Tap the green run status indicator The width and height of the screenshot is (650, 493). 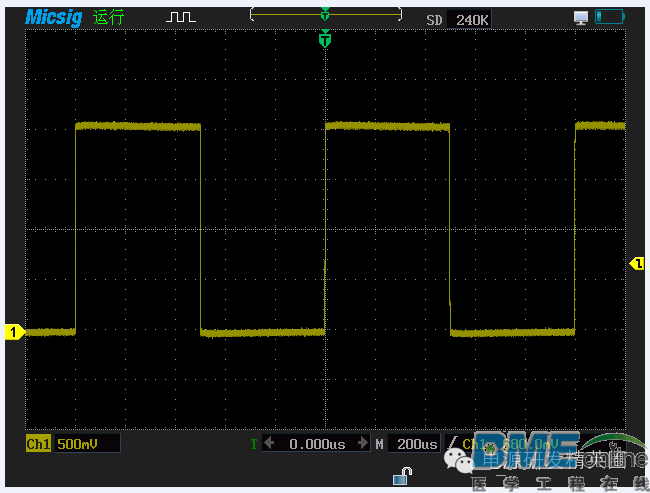pyautogui.click(x=108, y=17)
